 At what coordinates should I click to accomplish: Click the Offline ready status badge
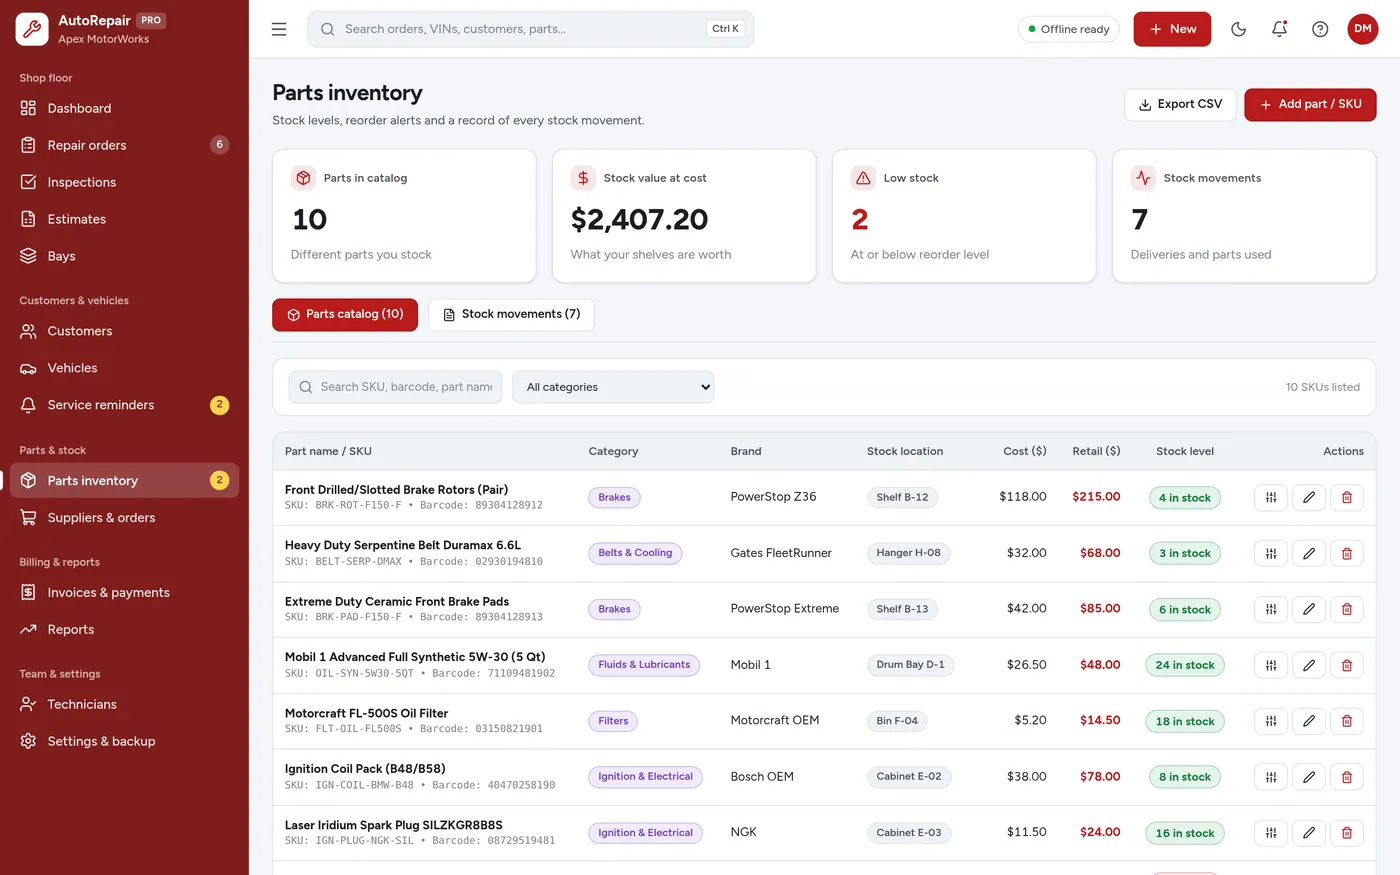(x=1068, y=29)
